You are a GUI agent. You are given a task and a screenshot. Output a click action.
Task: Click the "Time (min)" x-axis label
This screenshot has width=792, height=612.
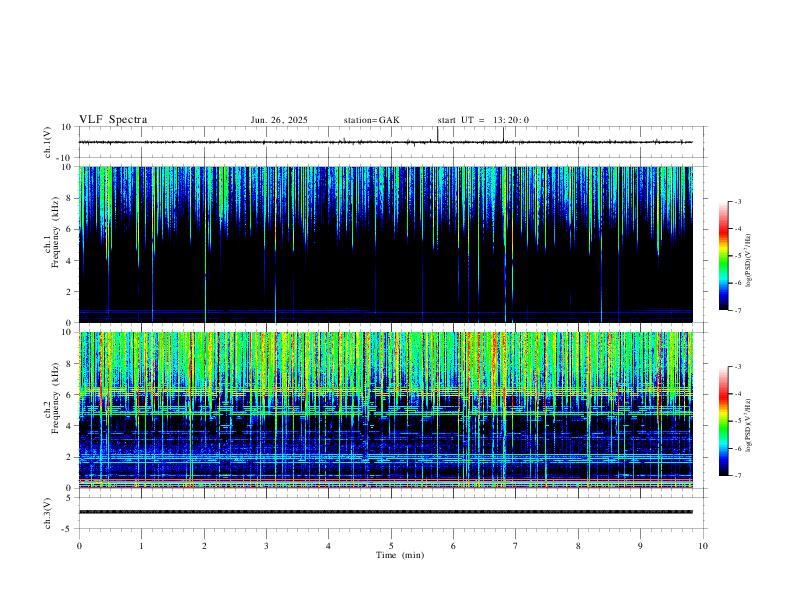point(400,555)
